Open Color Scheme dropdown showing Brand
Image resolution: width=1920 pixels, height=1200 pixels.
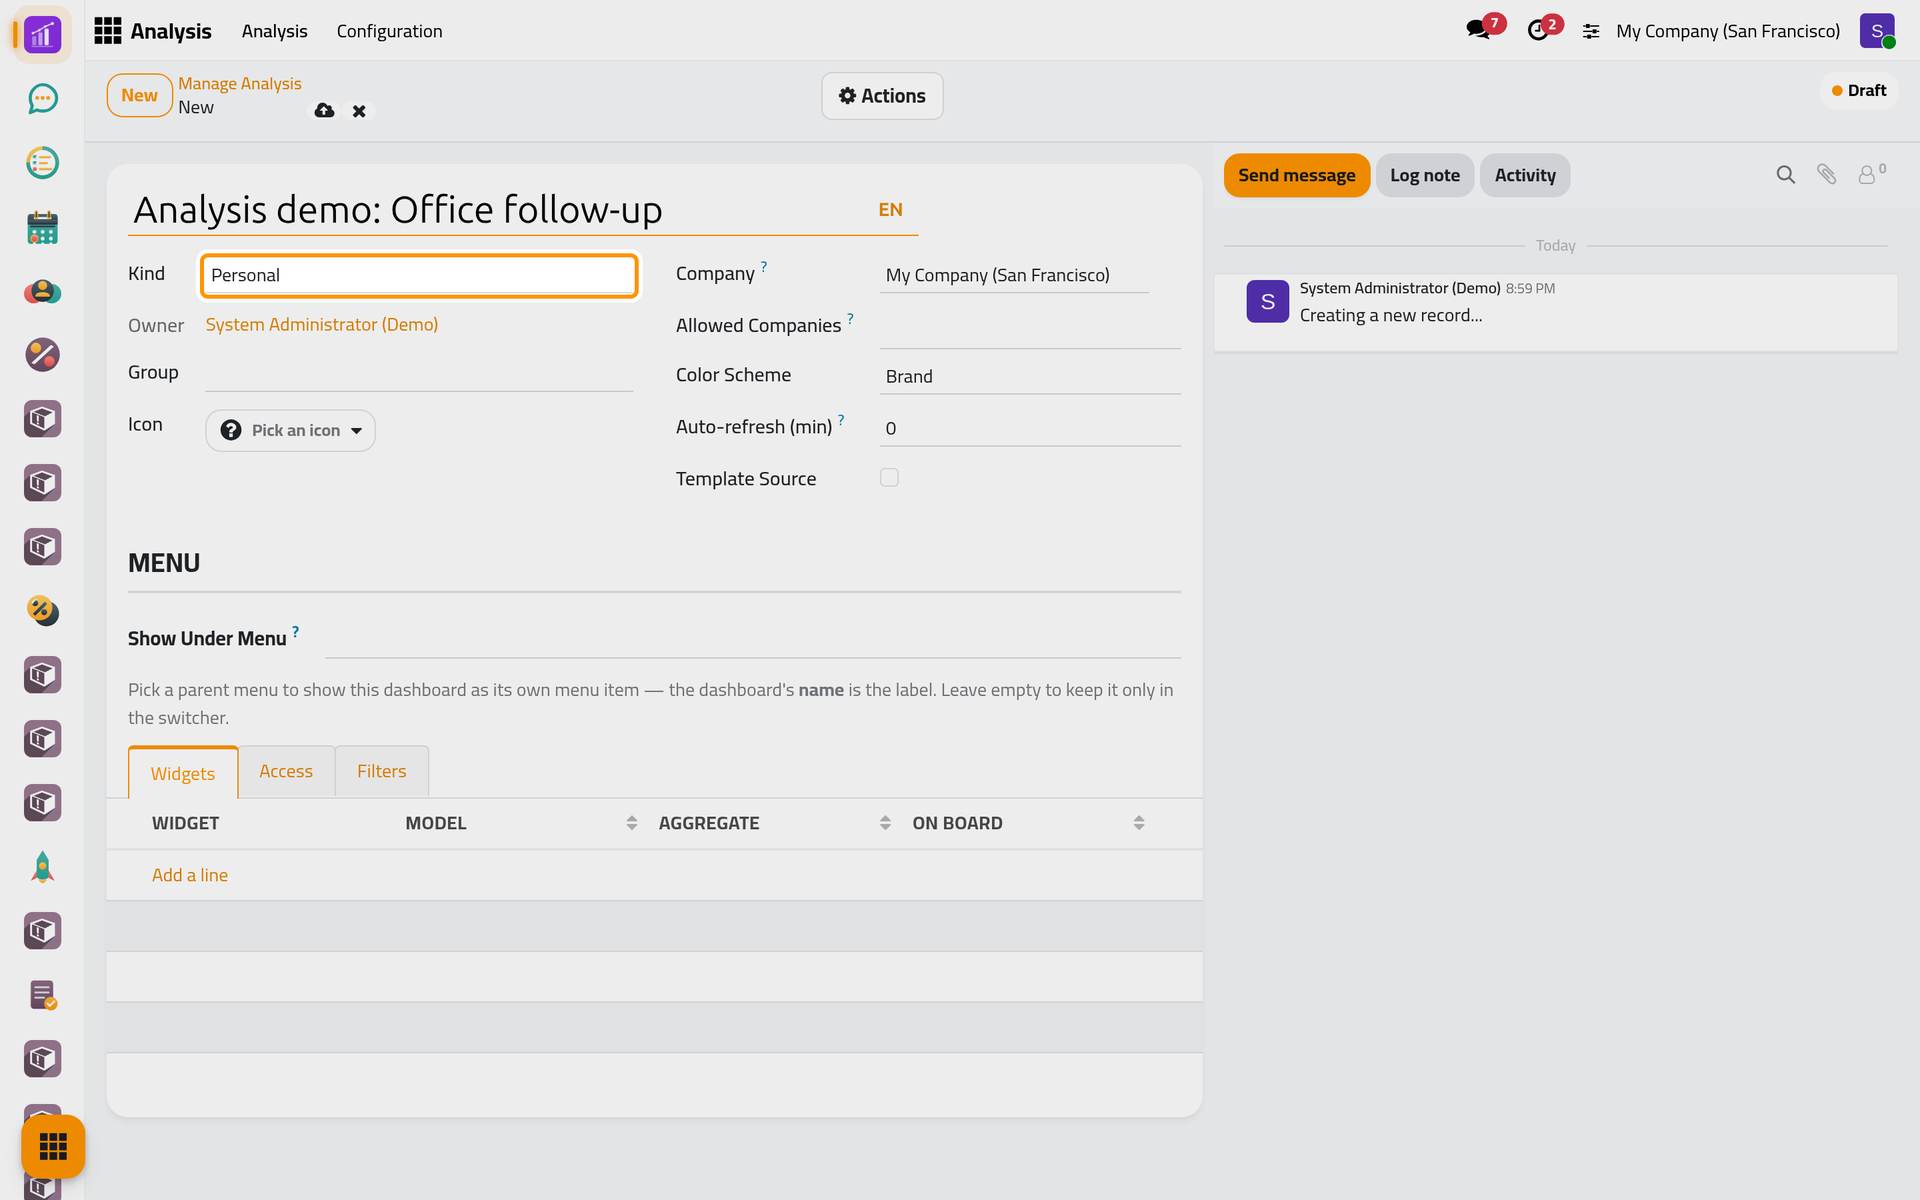pyautogui.click(x=1030, y=376)
